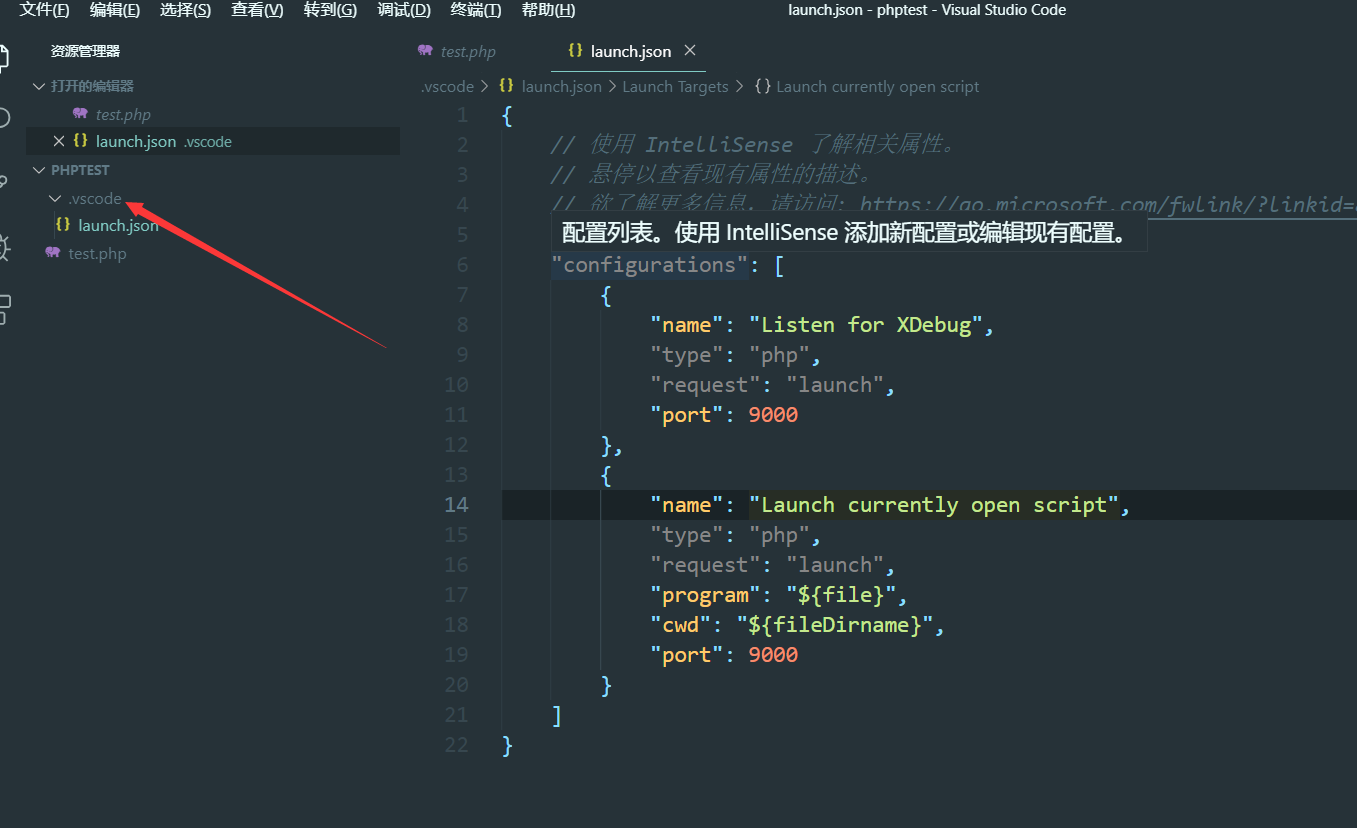Click the braces icon of launch.json in the PHPTEST tree

click(63, 225)
